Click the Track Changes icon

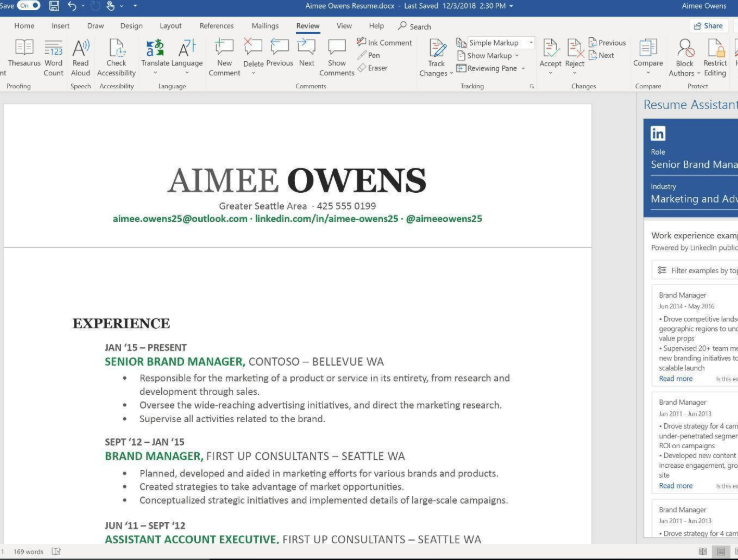point(437,48)
